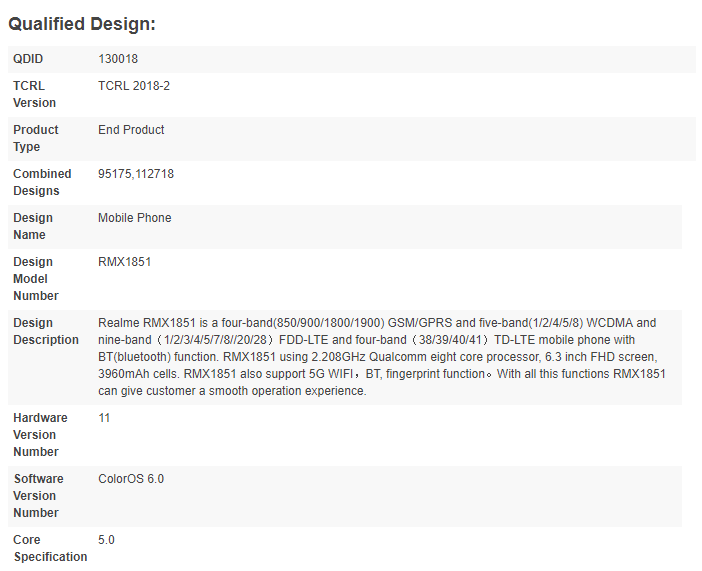Click the Core Specification value 5.0

[x=106, y=540]
